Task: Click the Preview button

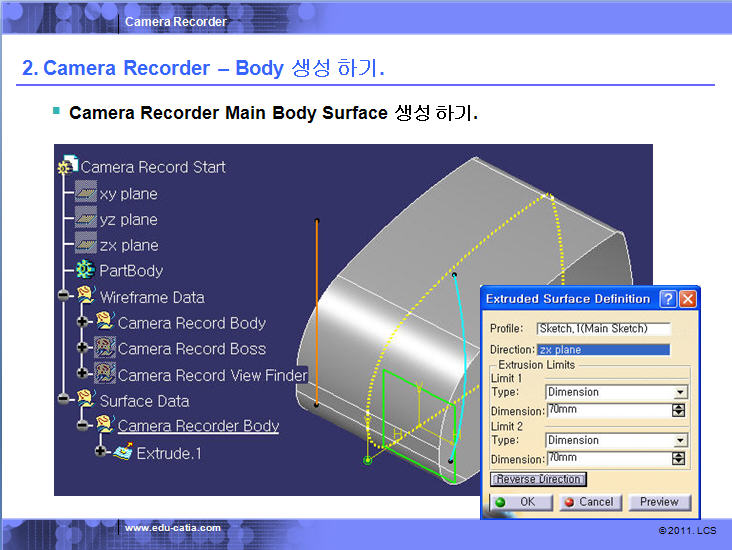Action: click(658, 502)
